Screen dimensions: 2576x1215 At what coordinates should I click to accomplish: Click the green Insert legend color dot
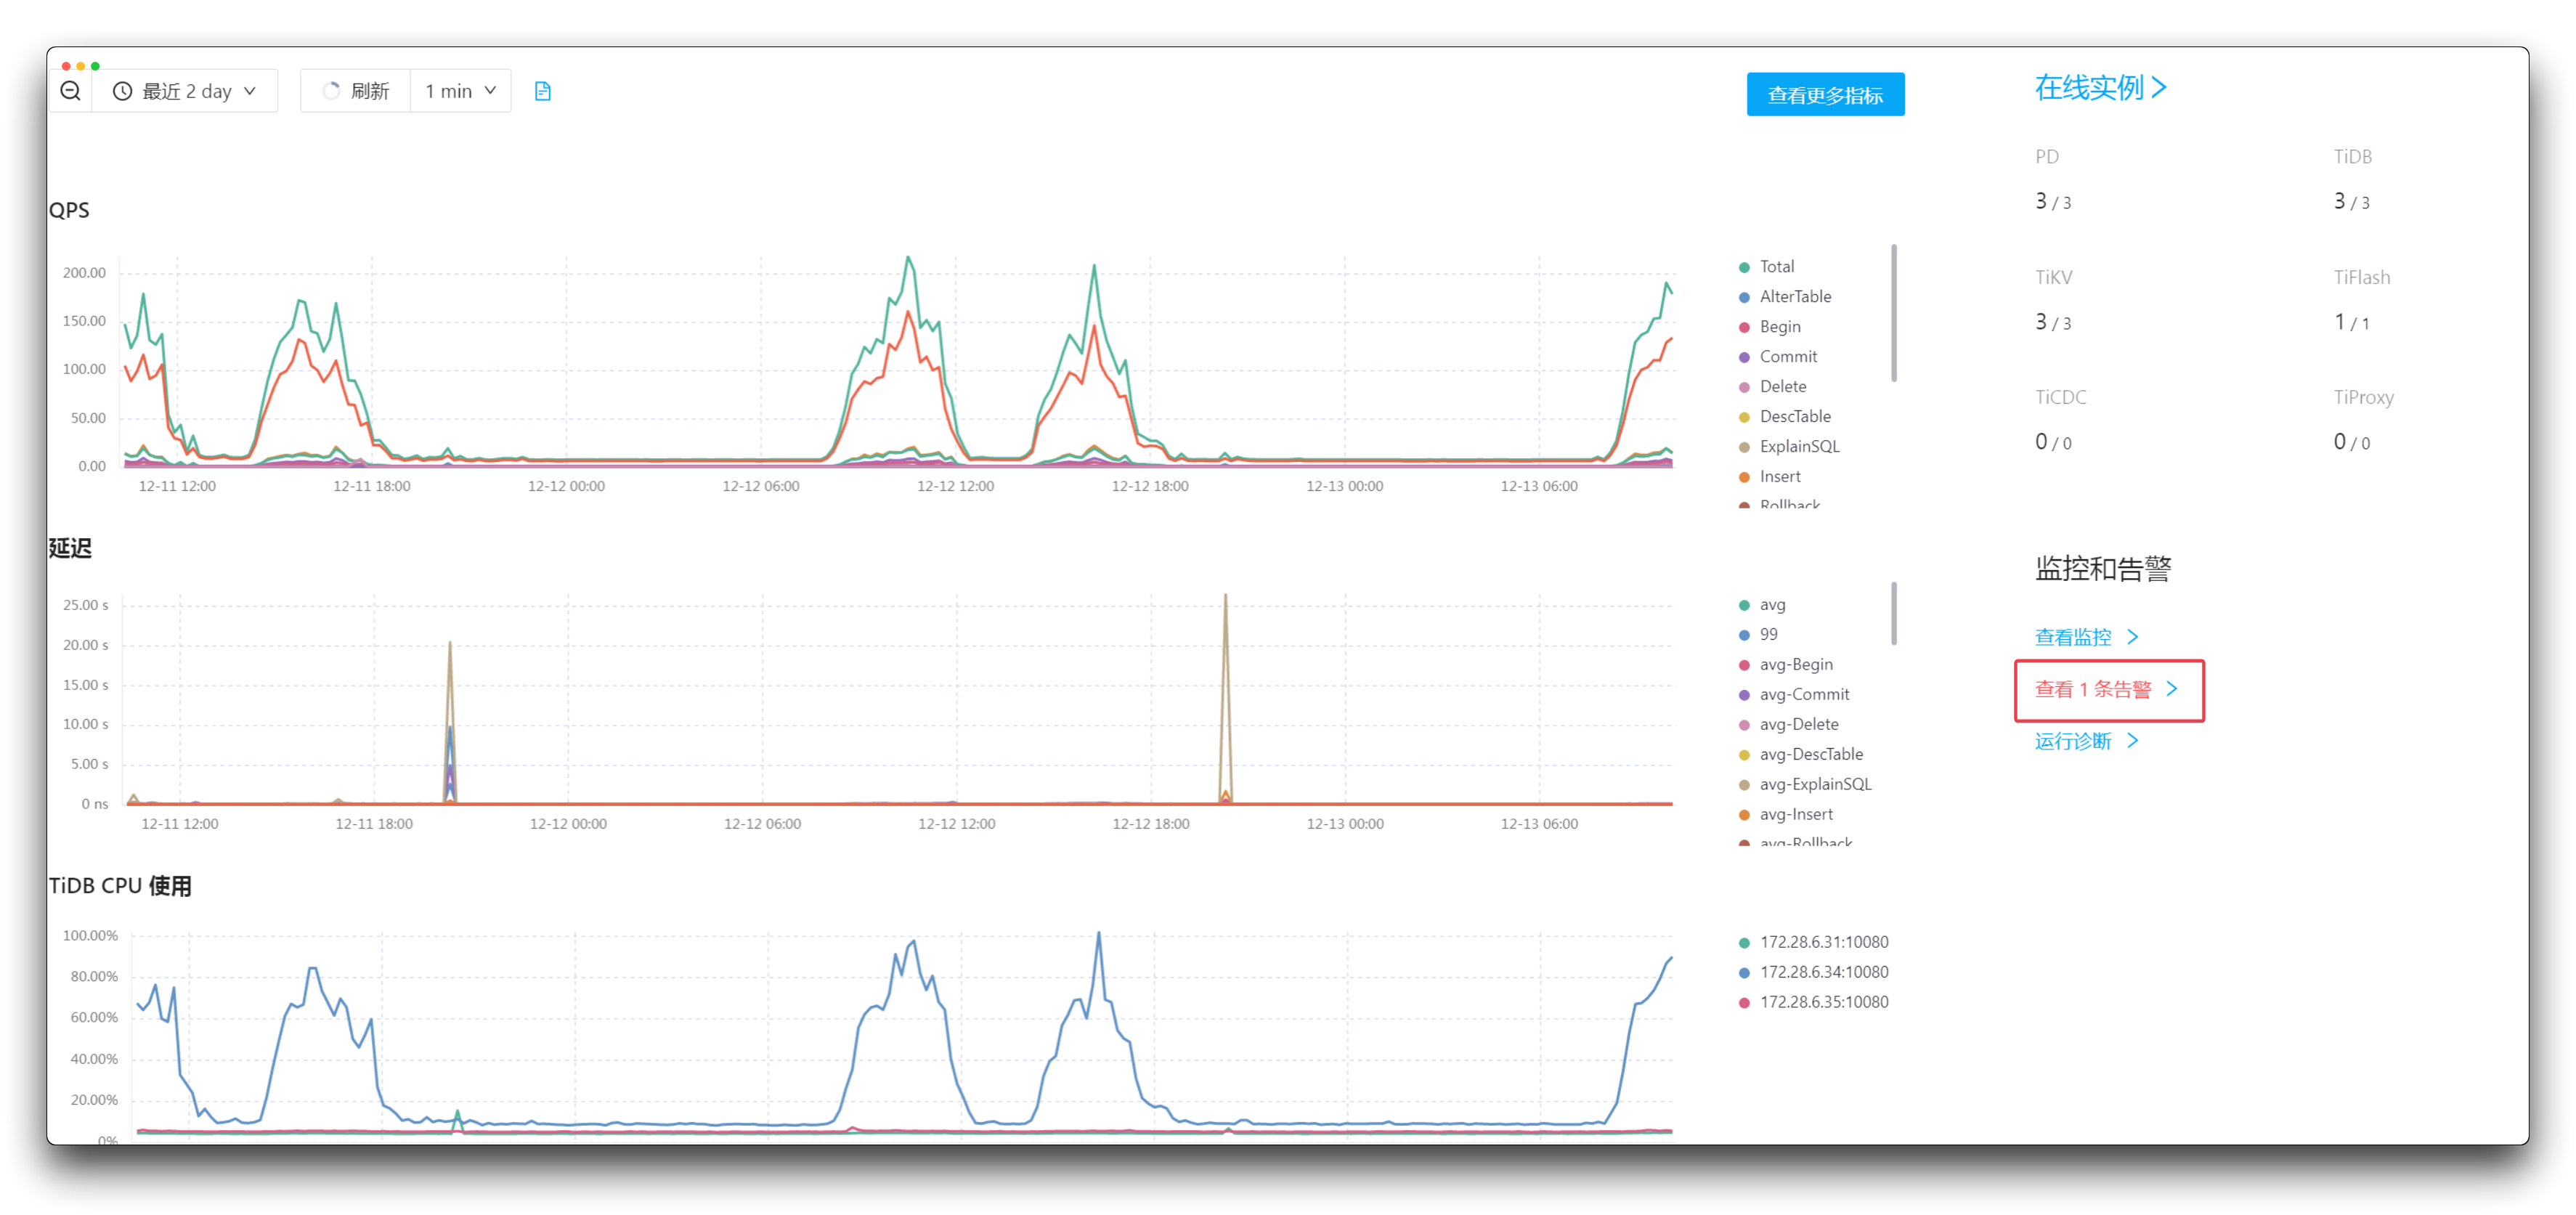[x=1744, y=477]
